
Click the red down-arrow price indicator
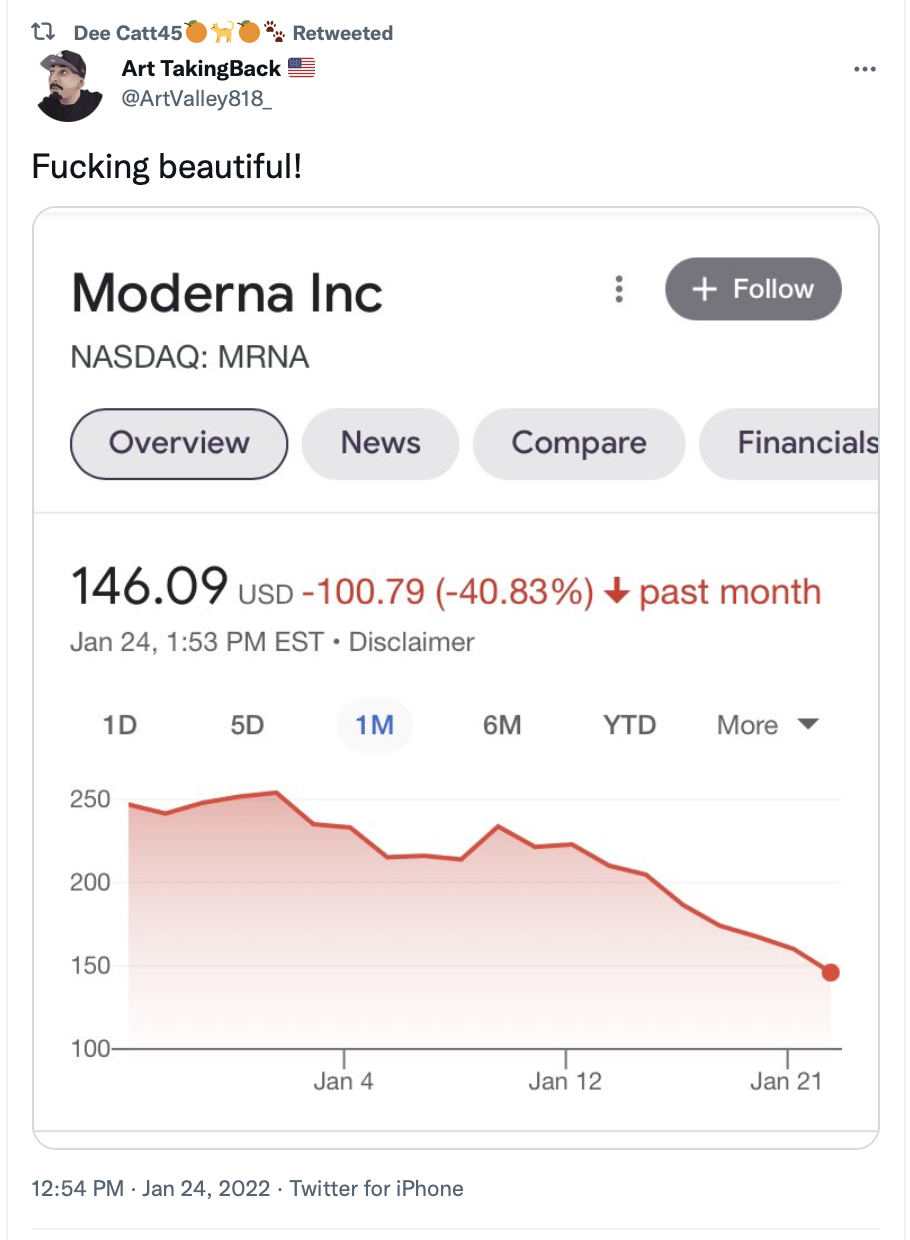pyautogui.click(x=617, y=592)
